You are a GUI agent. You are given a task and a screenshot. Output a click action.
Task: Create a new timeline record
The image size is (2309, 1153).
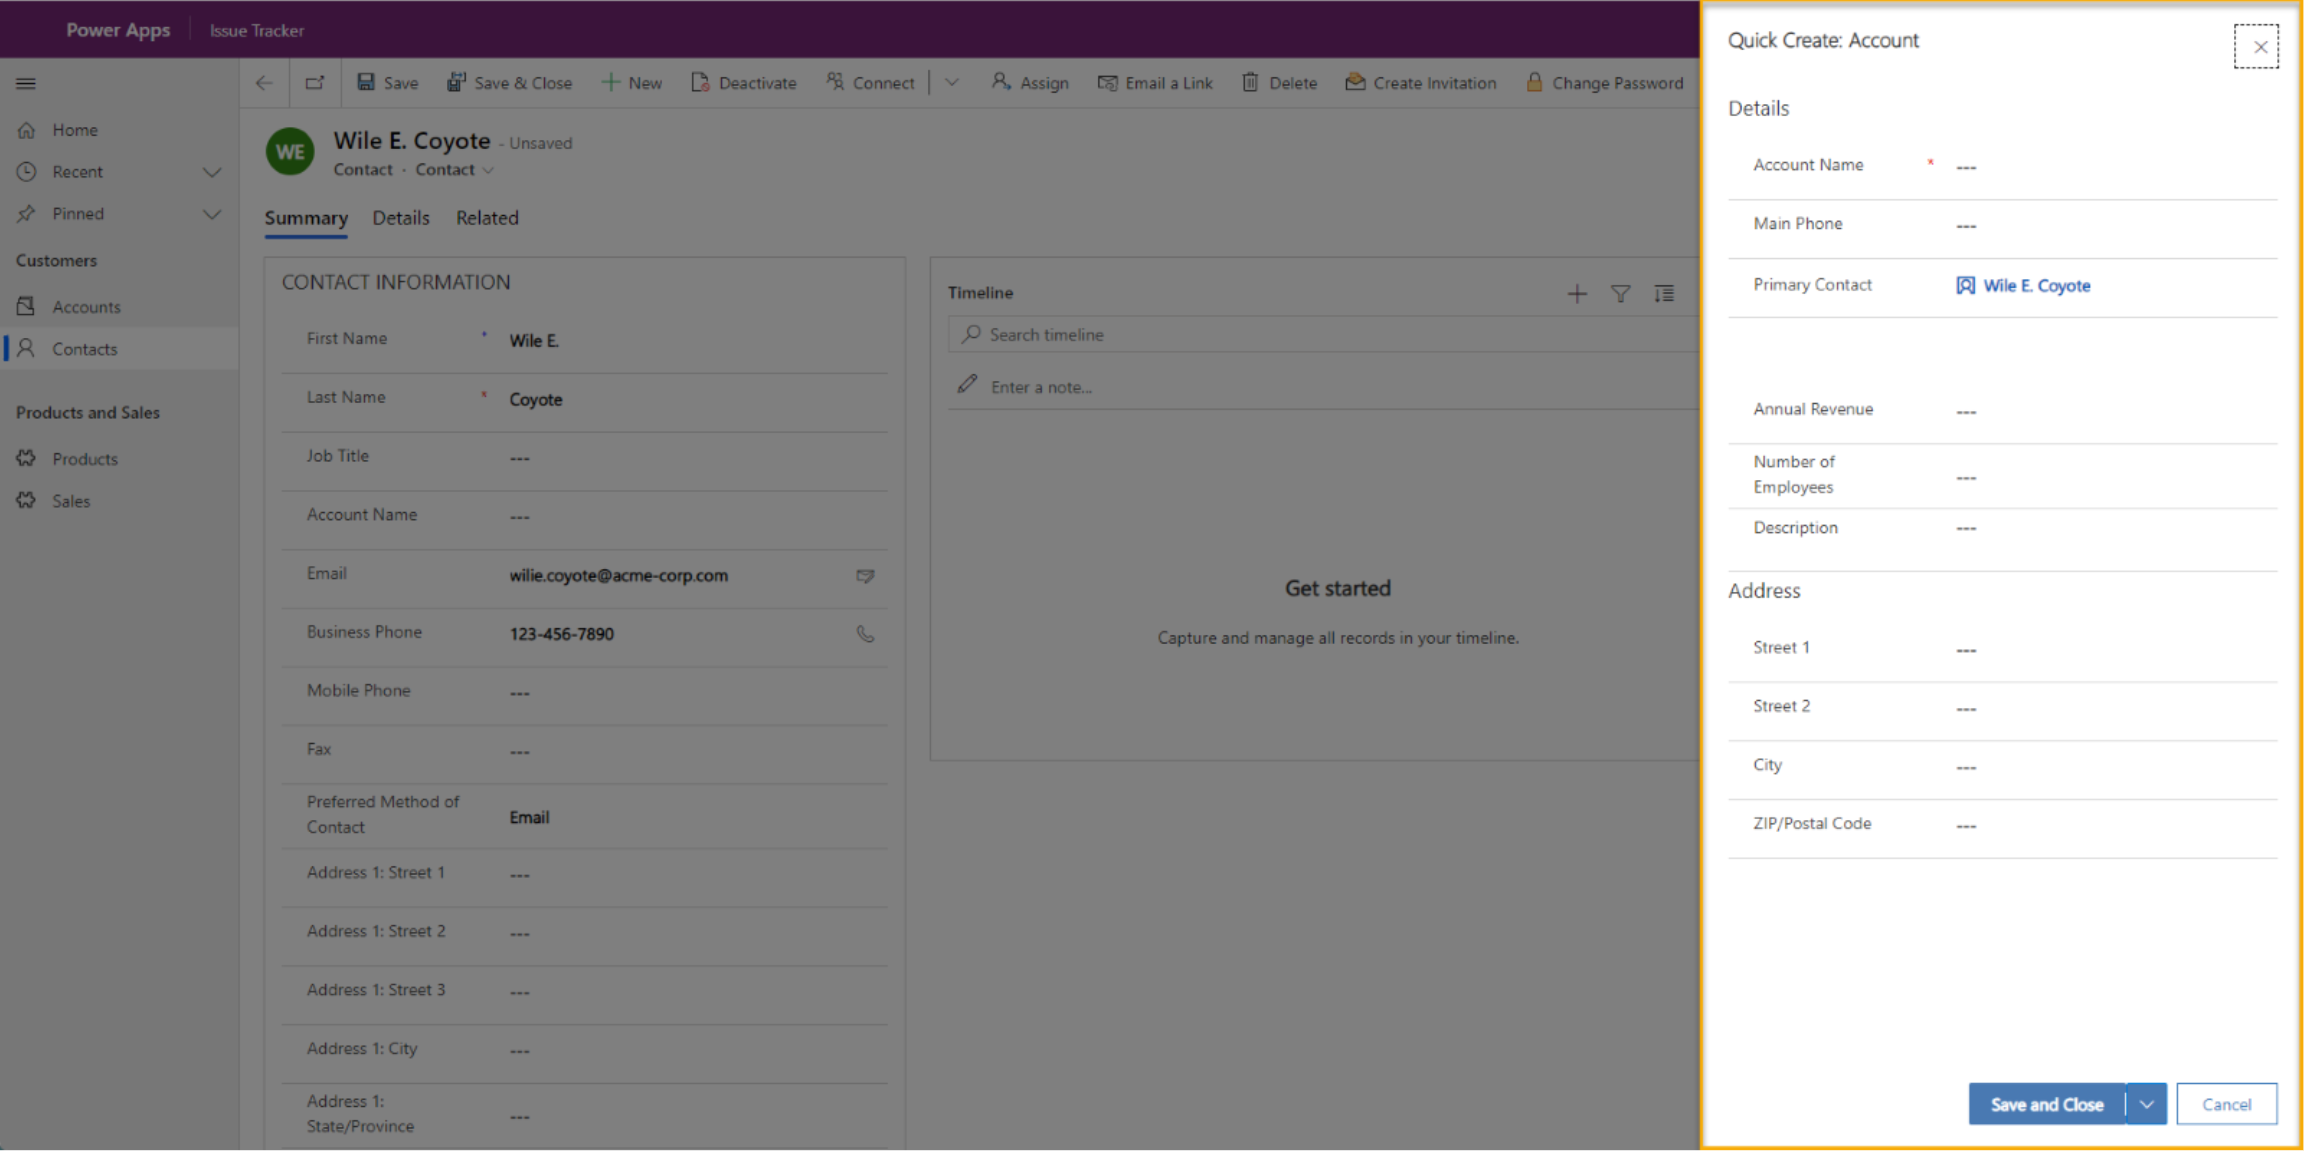(x=1576, y=293)
